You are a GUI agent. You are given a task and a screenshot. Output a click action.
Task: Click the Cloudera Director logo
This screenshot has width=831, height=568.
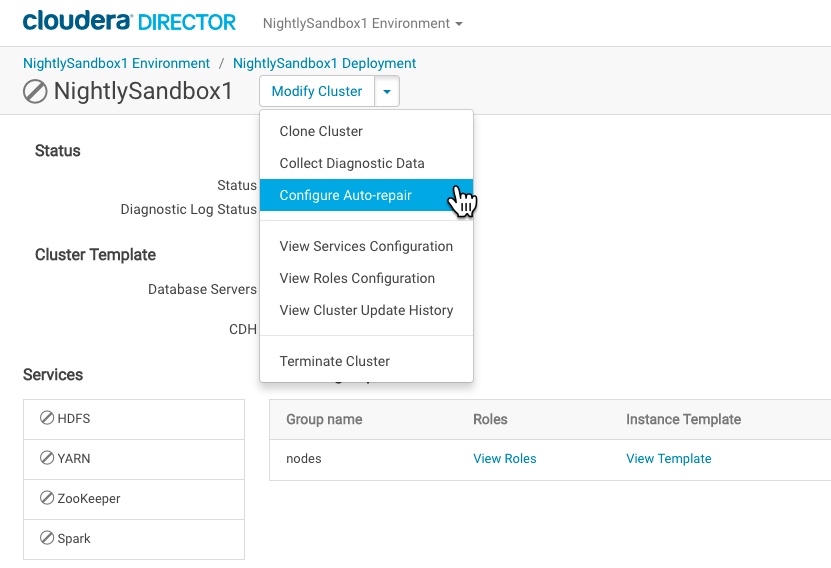pos(129,22)
